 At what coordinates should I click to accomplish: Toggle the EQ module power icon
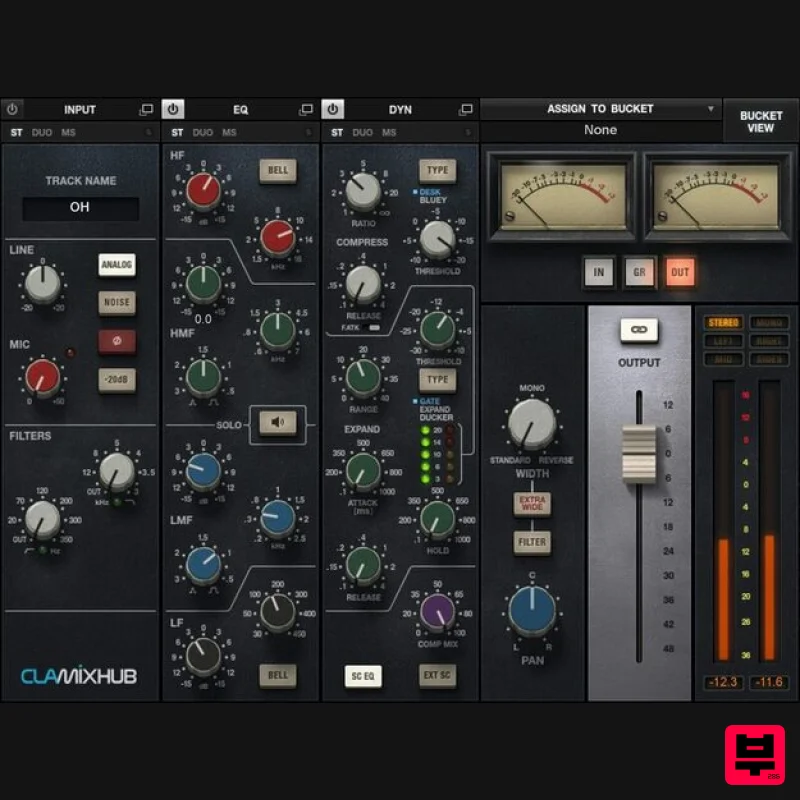click(173, 109)
